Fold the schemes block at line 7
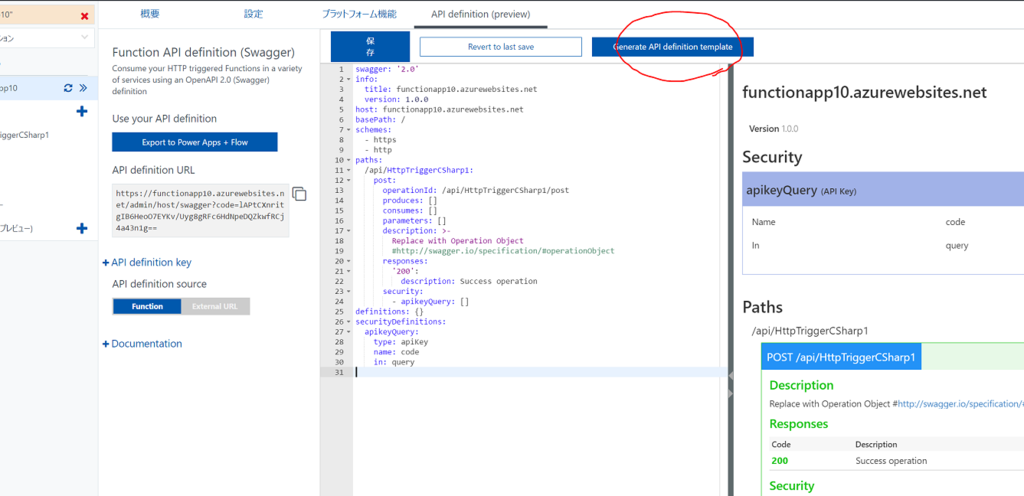This screenshot has height=496, width=1024. pos(349,129)
